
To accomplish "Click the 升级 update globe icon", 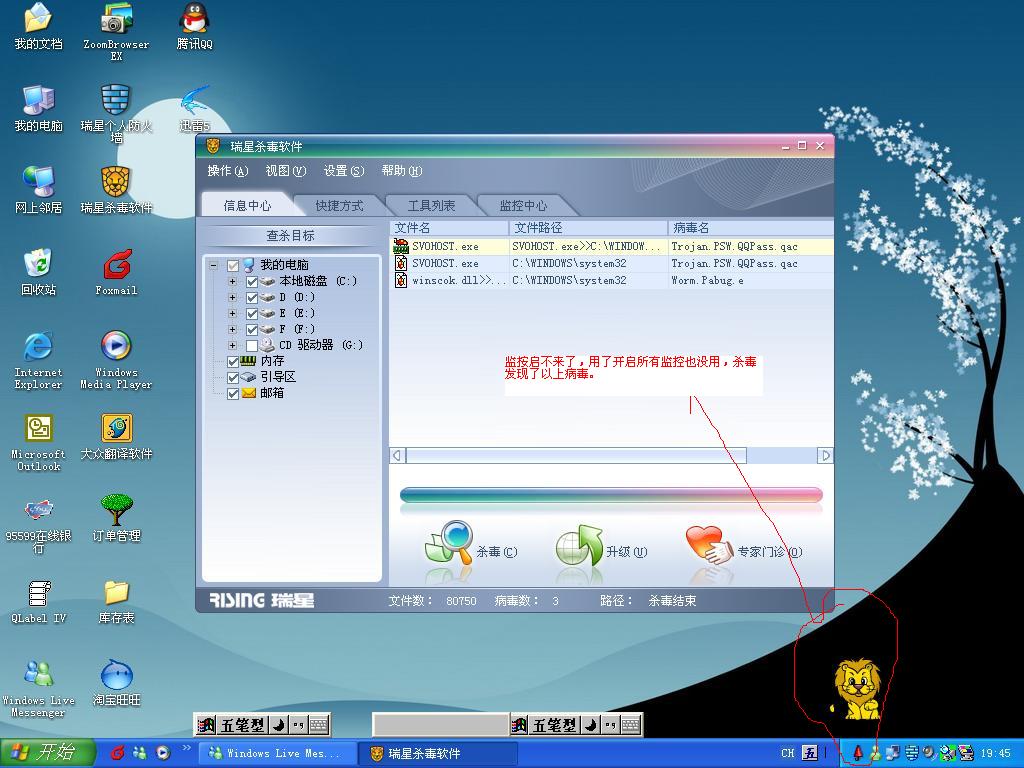I will pyautogui.click(x=579, y=545).
